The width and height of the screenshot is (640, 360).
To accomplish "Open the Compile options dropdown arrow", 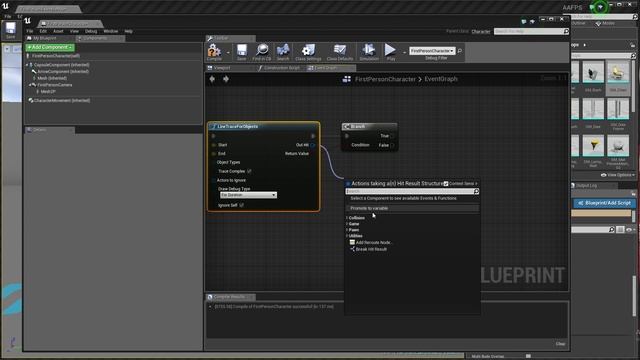I will coord(228,52).
